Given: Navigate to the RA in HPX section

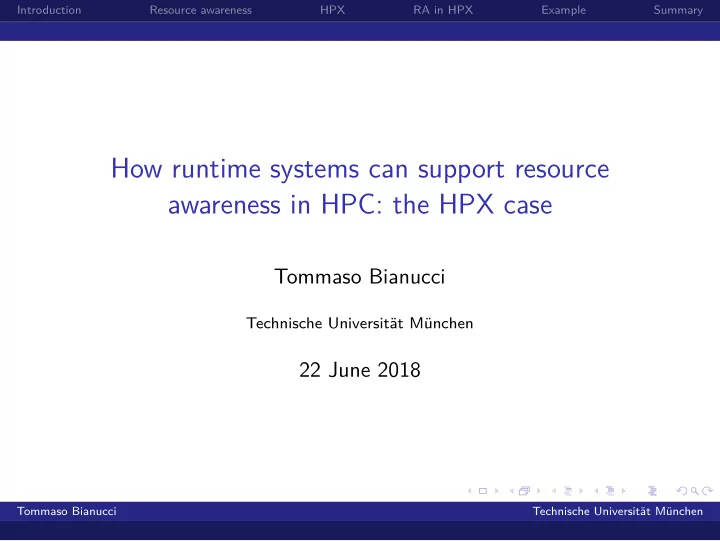Looking at the screenshot, I should click(443, 10).
